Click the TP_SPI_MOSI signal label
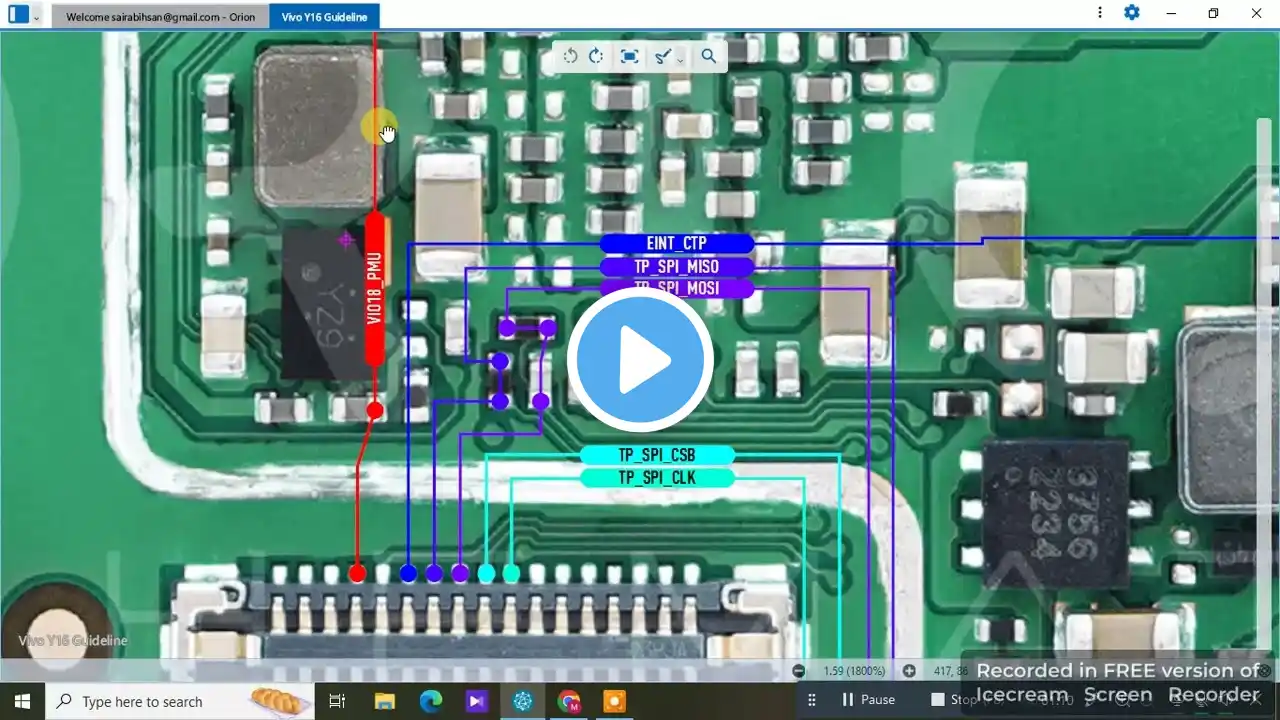The image size is (1280, 720). tap(676, 288)
